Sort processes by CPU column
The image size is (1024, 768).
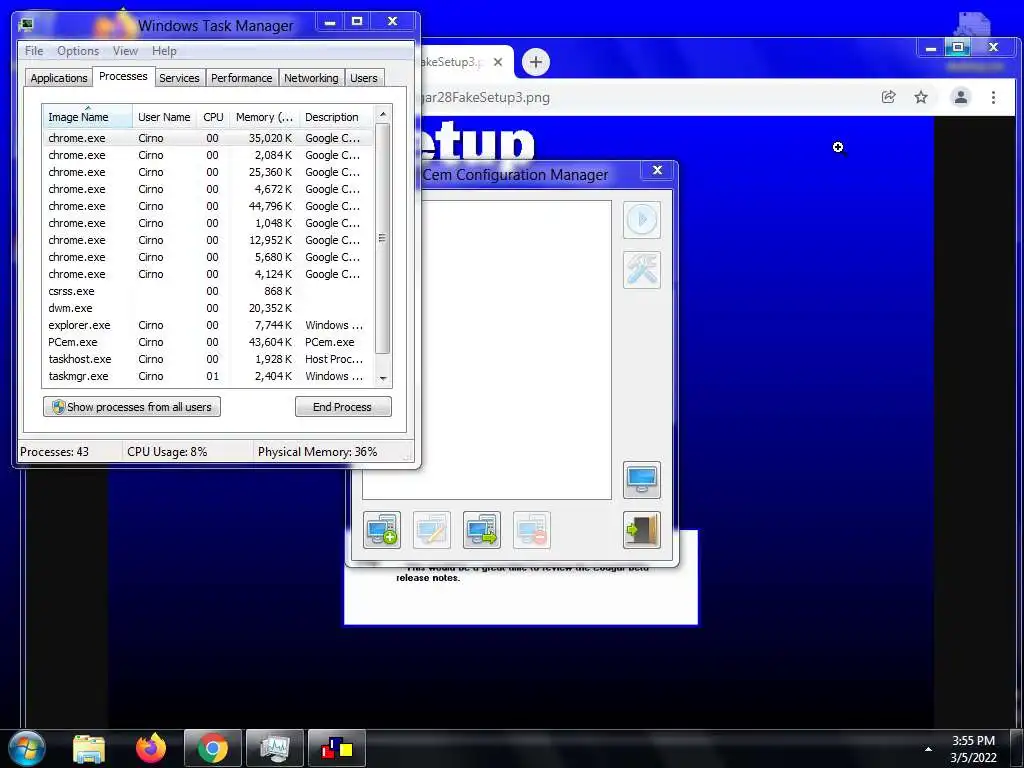213,117
